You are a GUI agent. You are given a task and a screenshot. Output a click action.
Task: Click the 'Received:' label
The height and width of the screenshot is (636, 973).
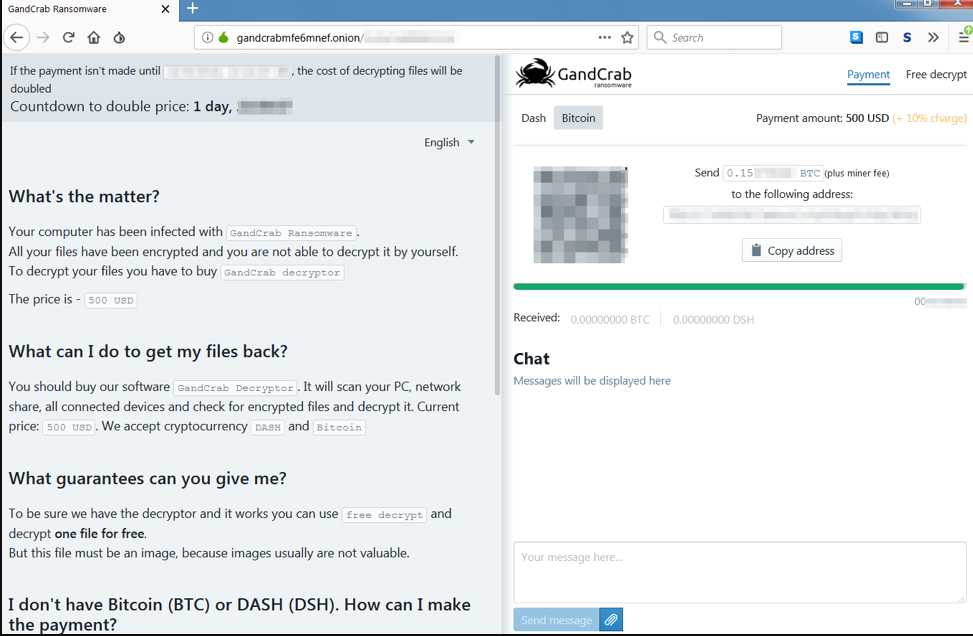click(x=537, y=318)
